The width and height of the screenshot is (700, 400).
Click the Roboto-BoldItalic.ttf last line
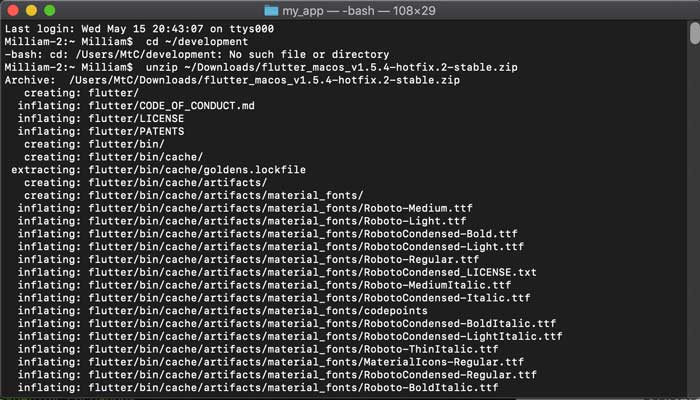[x=258, y=388]
